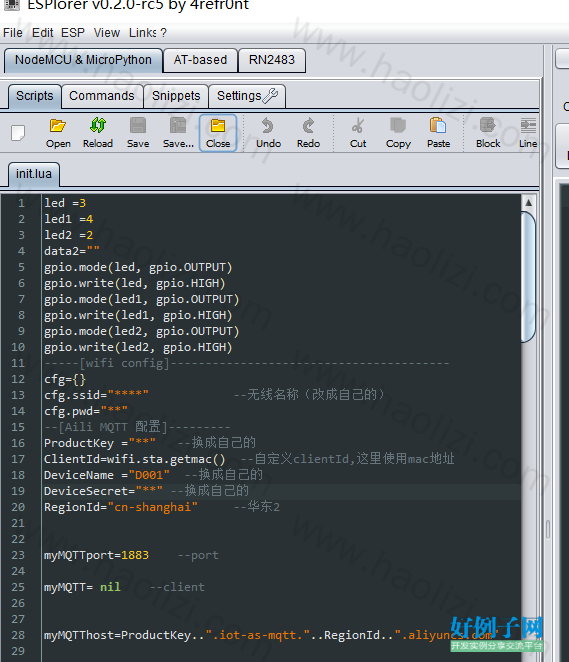The height and width of the screenshot is (662, 569).
Task: Click gpio.mode(led, gpio.OUTPUT) line
Action: [138, 267]
